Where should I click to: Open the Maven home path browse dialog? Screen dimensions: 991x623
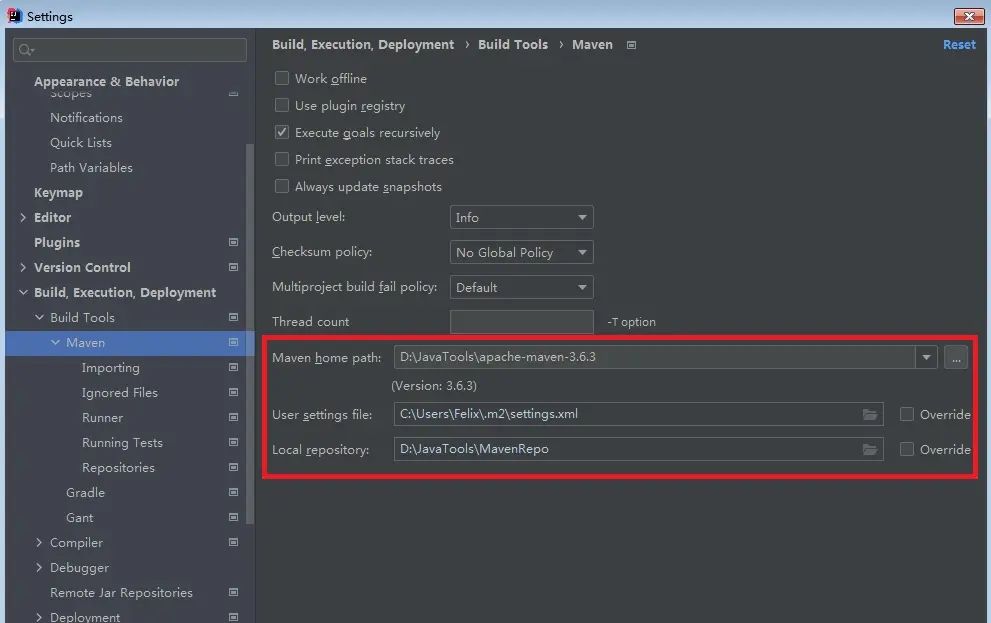tap(956, 357)
